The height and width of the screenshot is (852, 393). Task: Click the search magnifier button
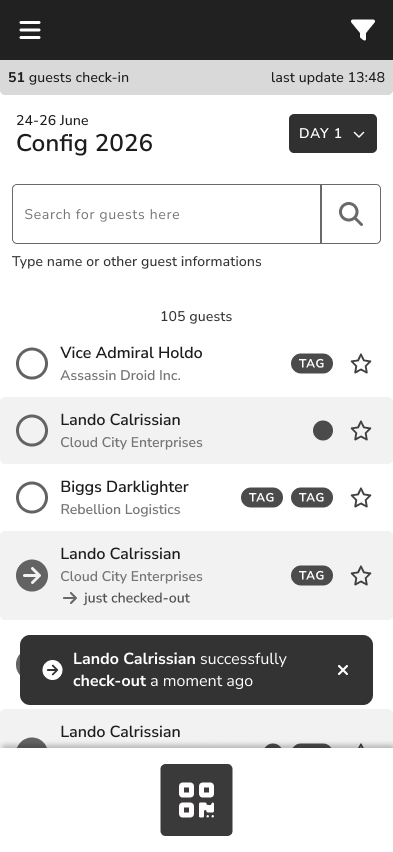tap(351, 214)
